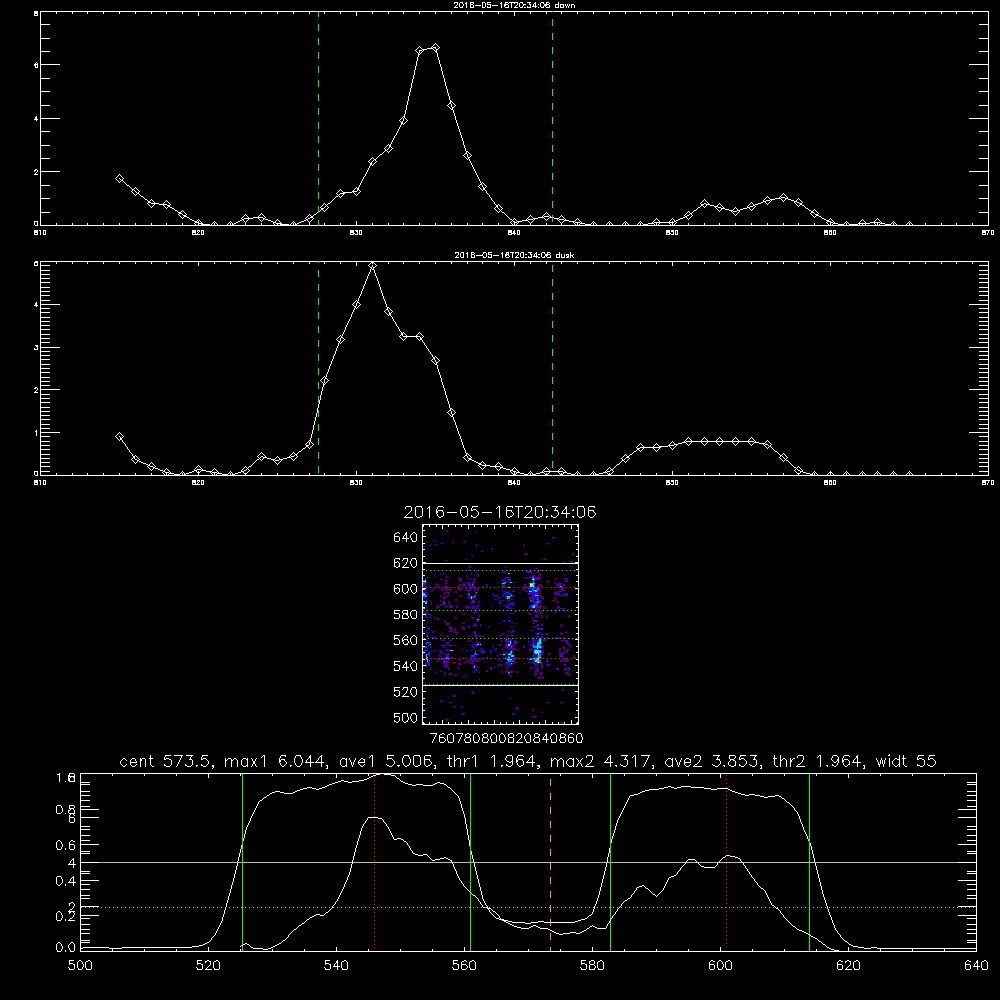Click the peak diamond marker of the dusk curve
Image resolution: width=1000 pixels, height=1000 pixels.
[372, 266]
